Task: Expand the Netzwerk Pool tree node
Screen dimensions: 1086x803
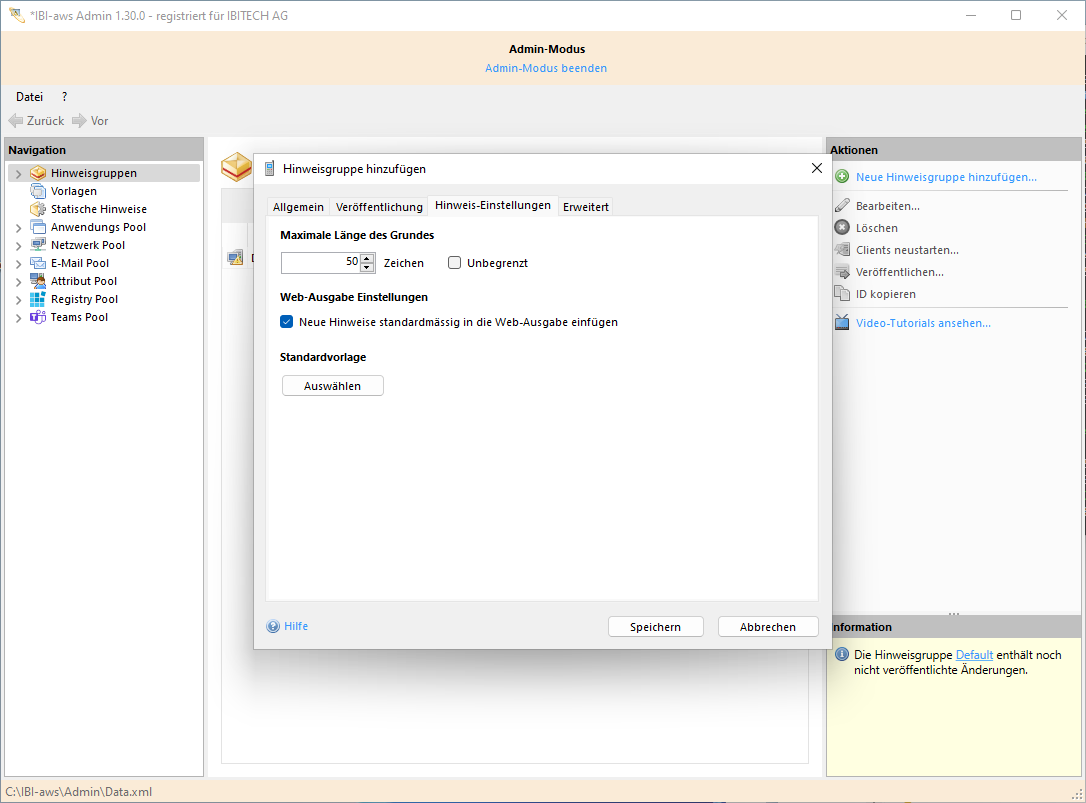Action: (x=18, y=245)
